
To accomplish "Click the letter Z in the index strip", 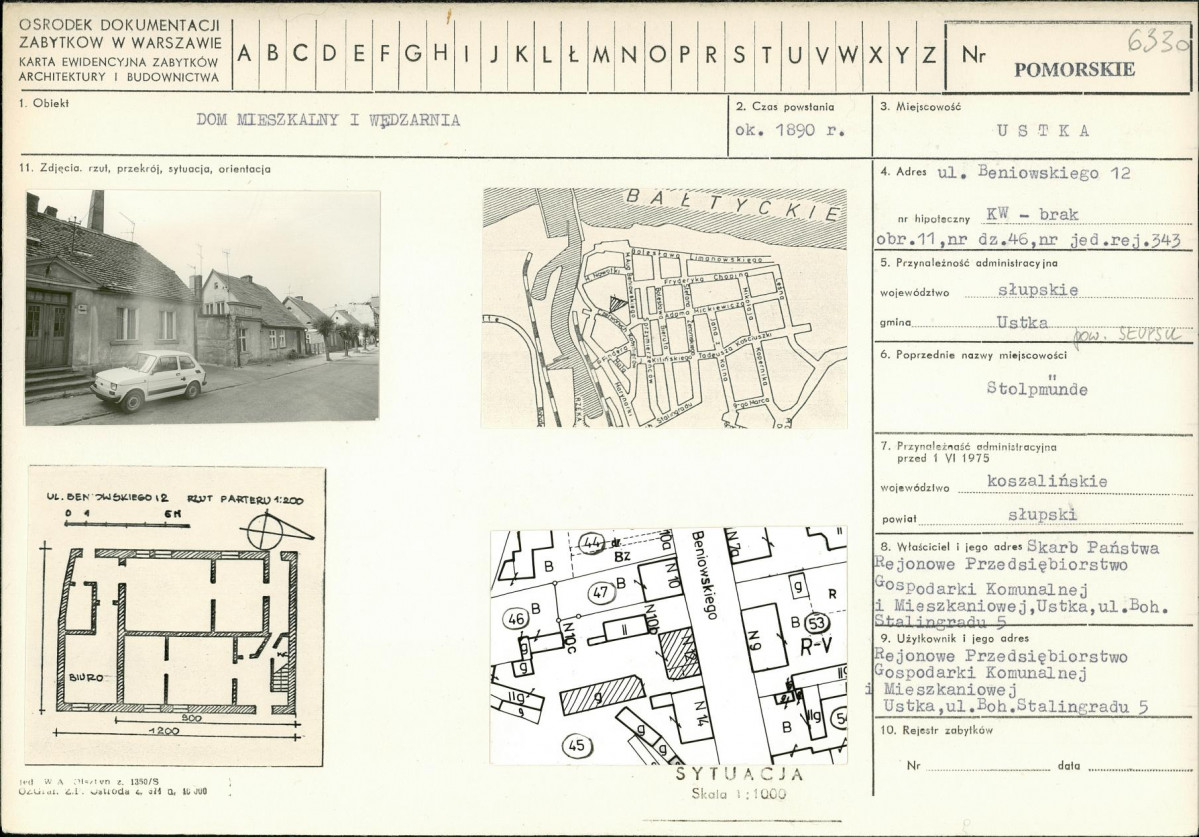I will [929, 54].
